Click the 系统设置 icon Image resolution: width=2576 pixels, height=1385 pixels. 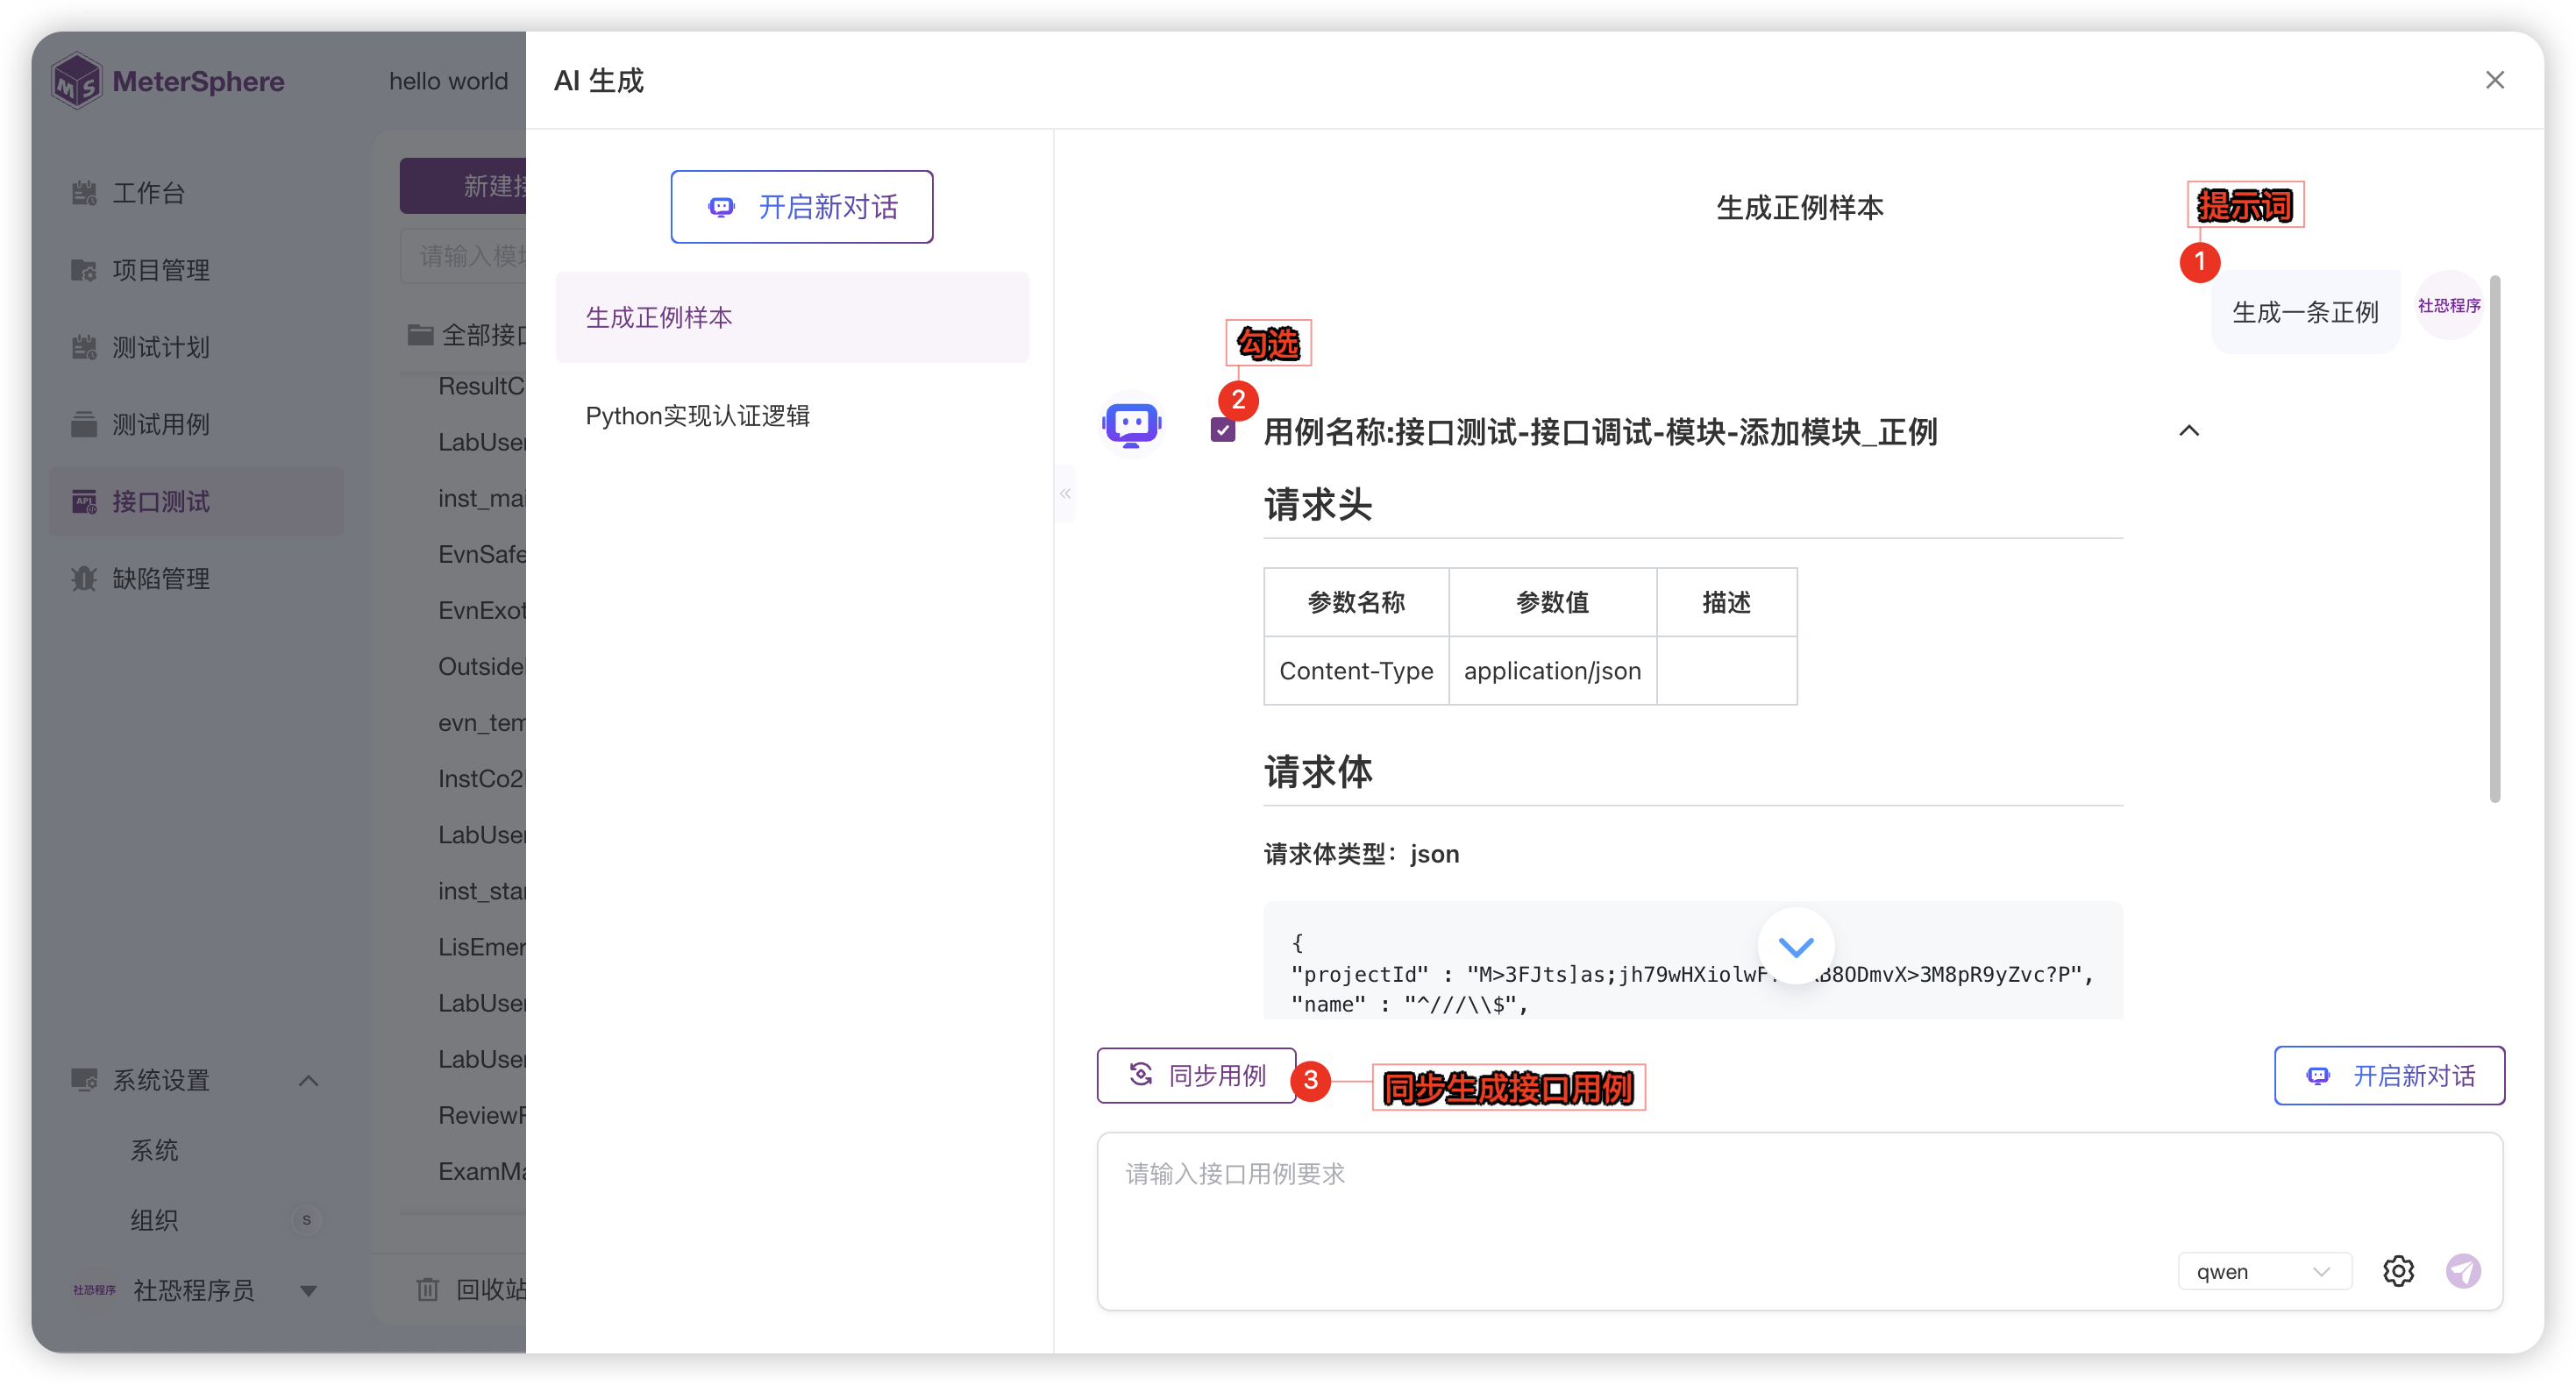click(x=84, y=1080)
